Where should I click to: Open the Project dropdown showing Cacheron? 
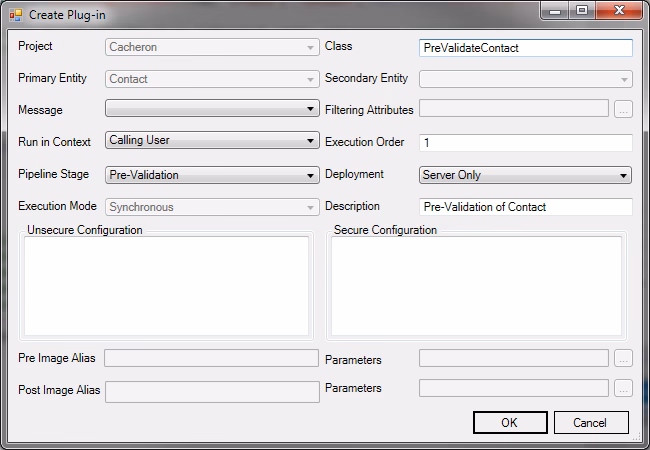point(212,47)
